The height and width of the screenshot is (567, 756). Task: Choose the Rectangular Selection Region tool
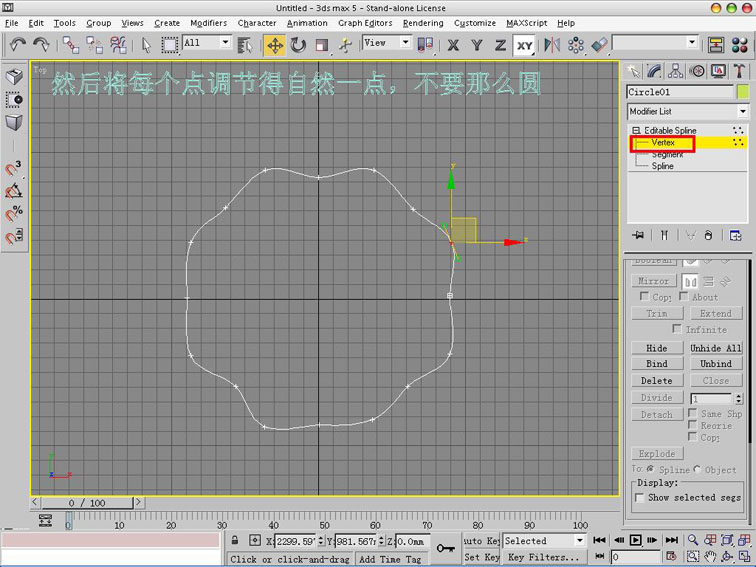[x=170, y=45]
